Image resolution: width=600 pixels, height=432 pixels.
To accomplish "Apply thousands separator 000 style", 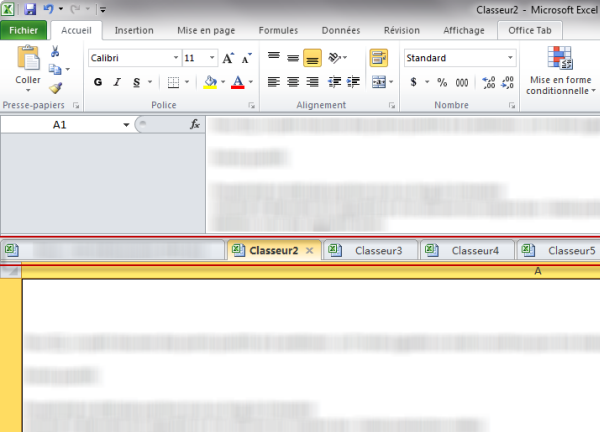I will tap(462, 82).
